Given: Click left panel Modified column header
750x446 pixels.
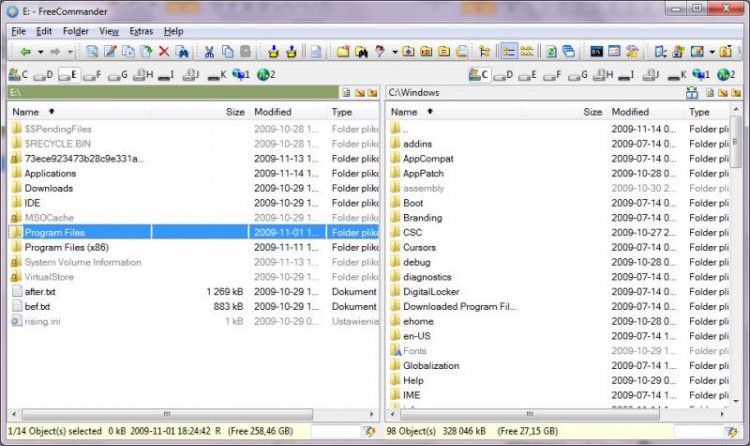Looking at the screenshot, I should [287, 112].
